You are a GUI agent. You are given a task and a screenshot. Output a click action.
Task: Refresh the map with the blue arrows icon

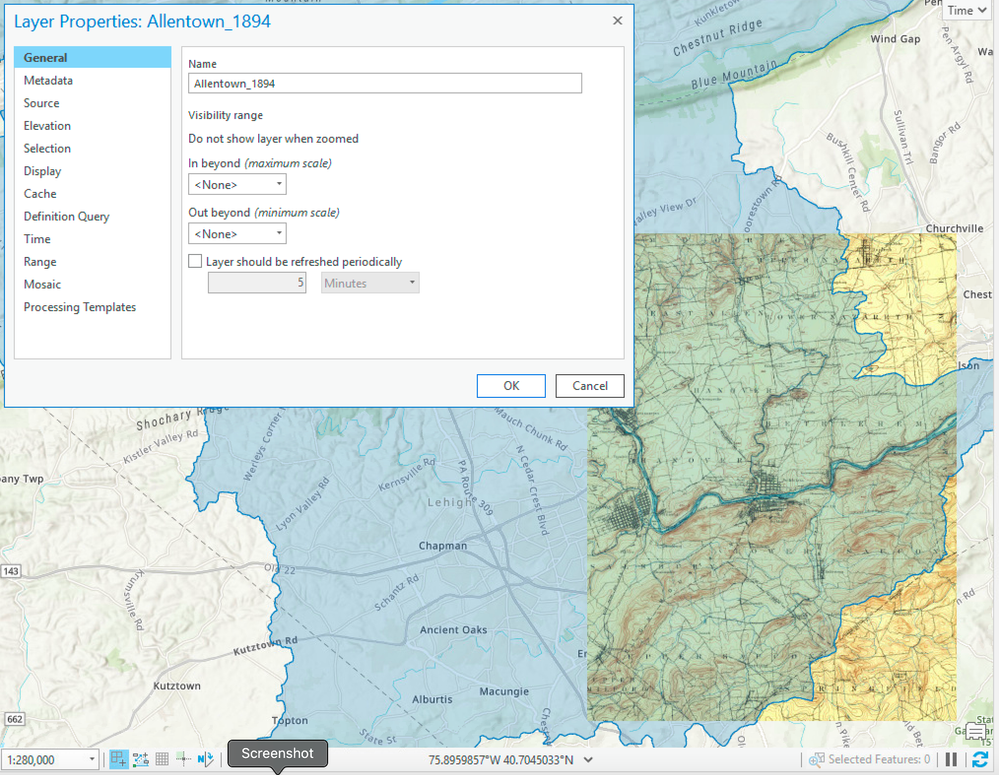980,759
